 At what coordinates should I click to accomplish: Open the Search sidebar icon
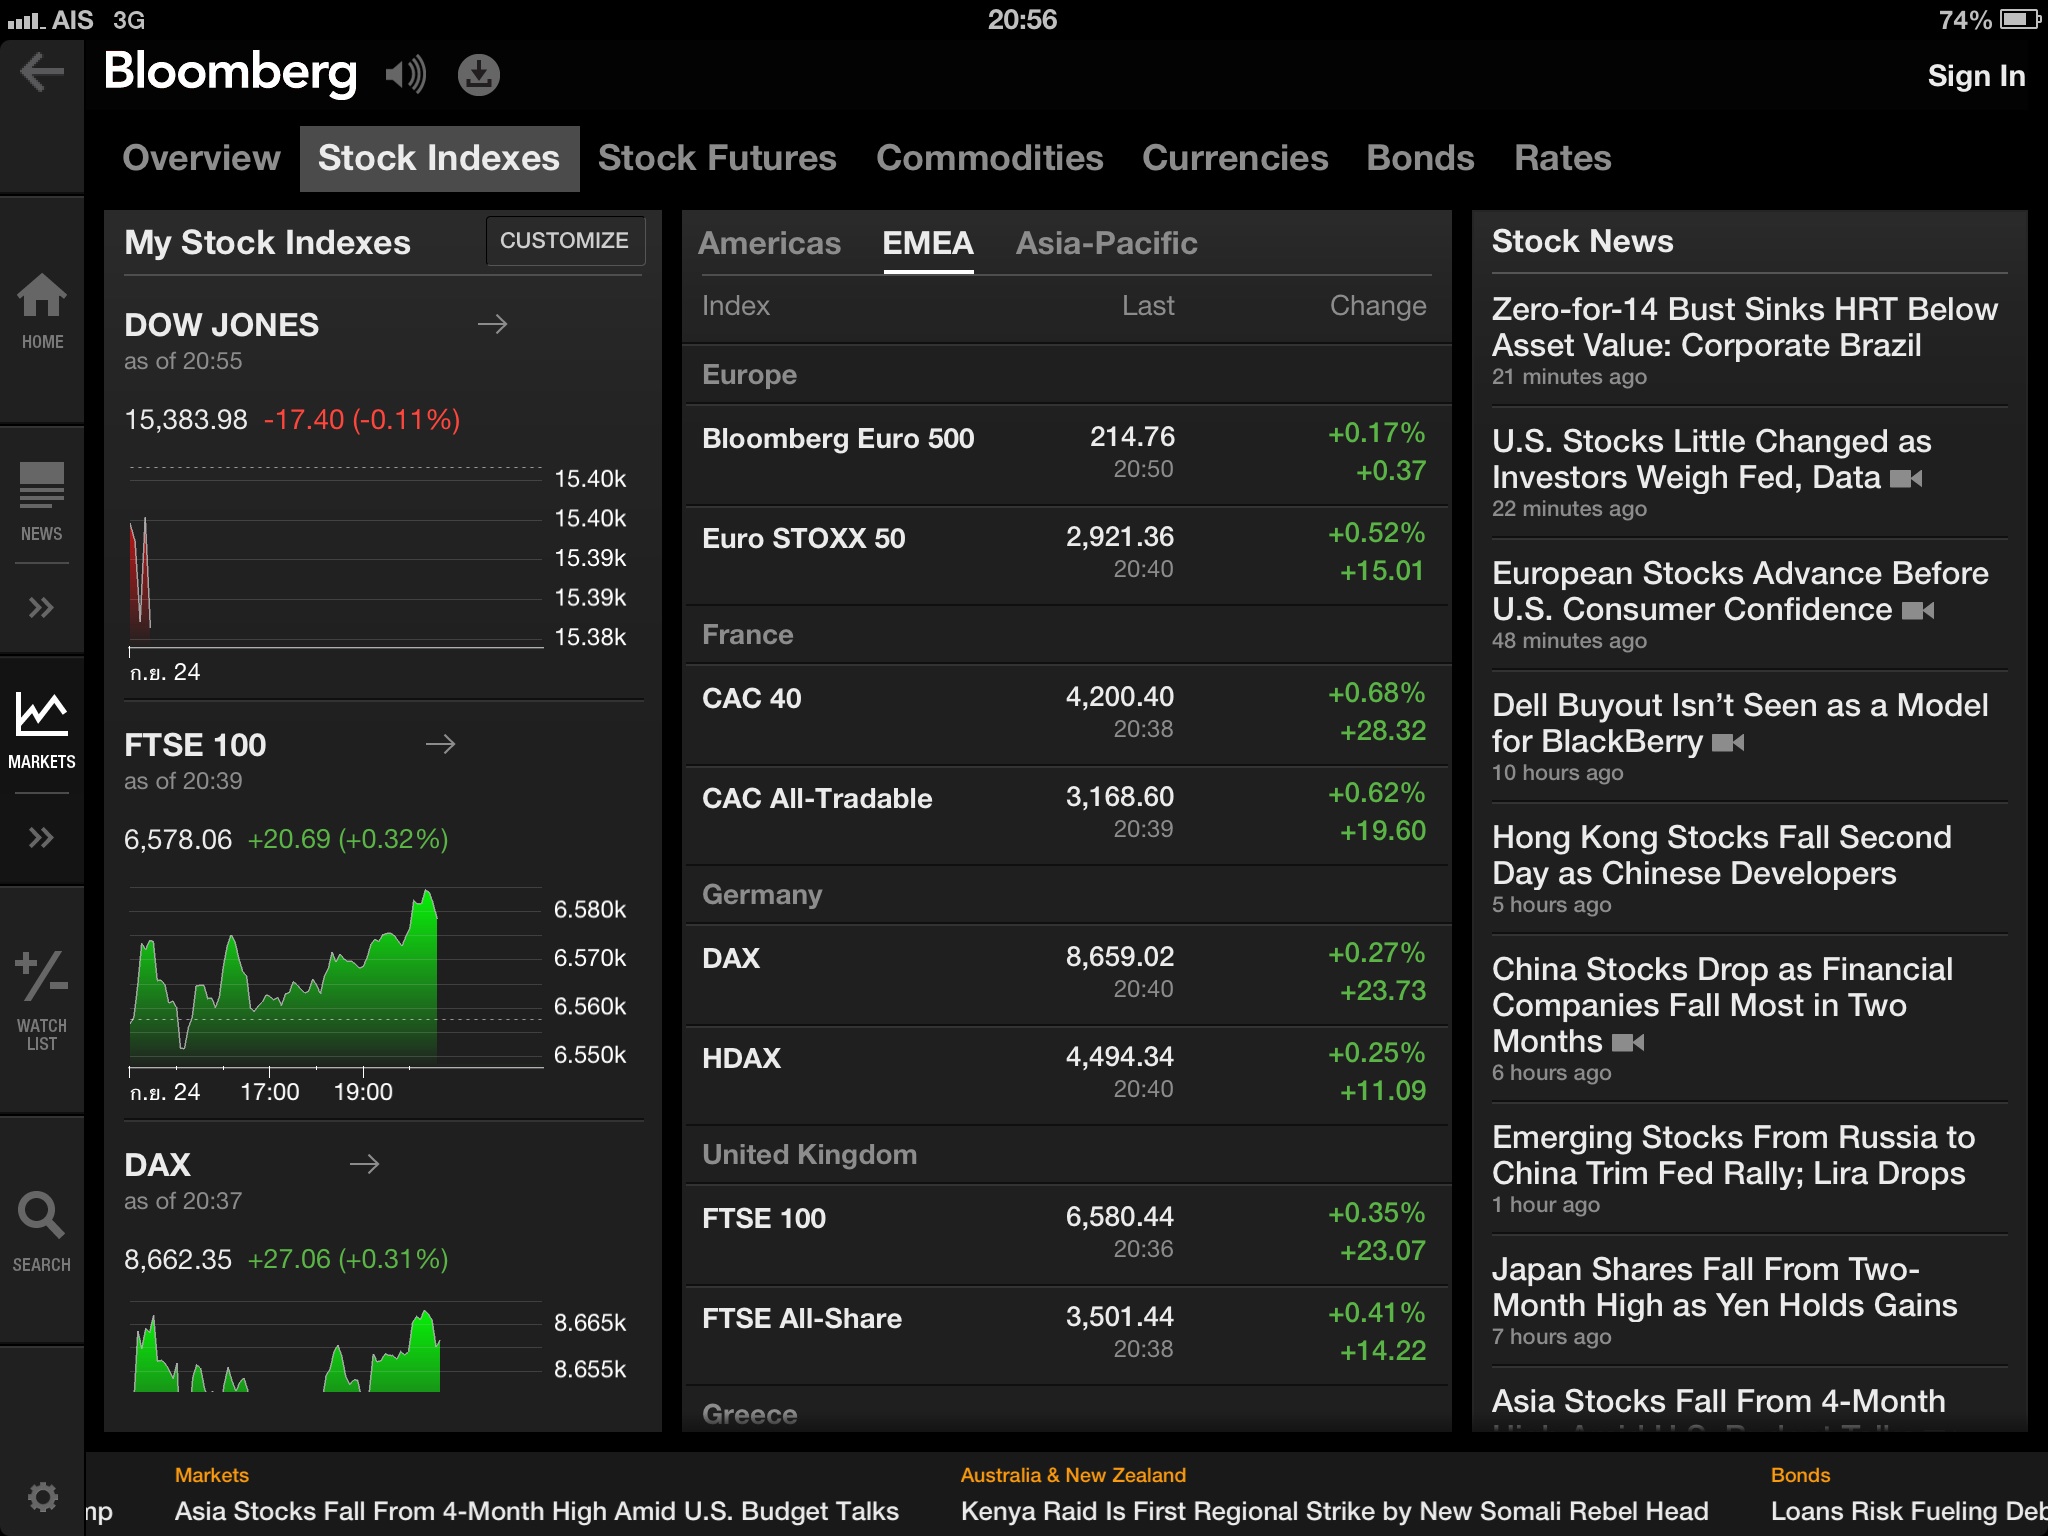pyautogui.click(x=42, y=1232)
